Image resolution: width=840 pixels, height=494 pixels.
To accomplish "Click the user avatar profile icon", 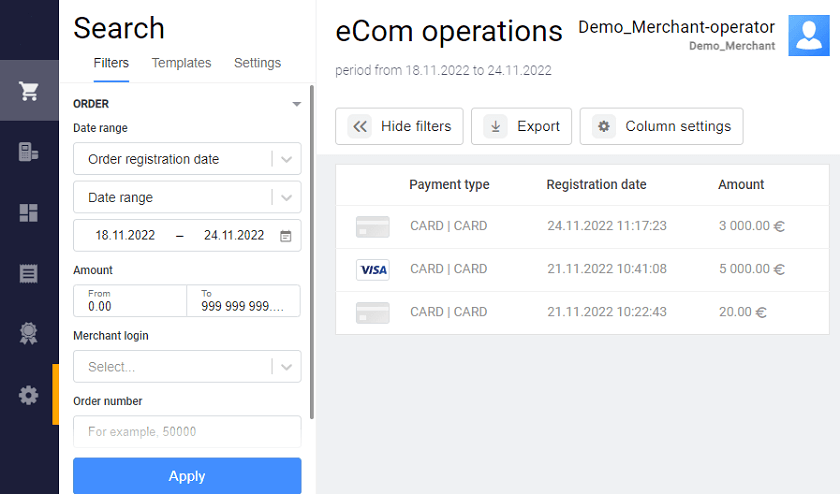I will click(808, 36).
